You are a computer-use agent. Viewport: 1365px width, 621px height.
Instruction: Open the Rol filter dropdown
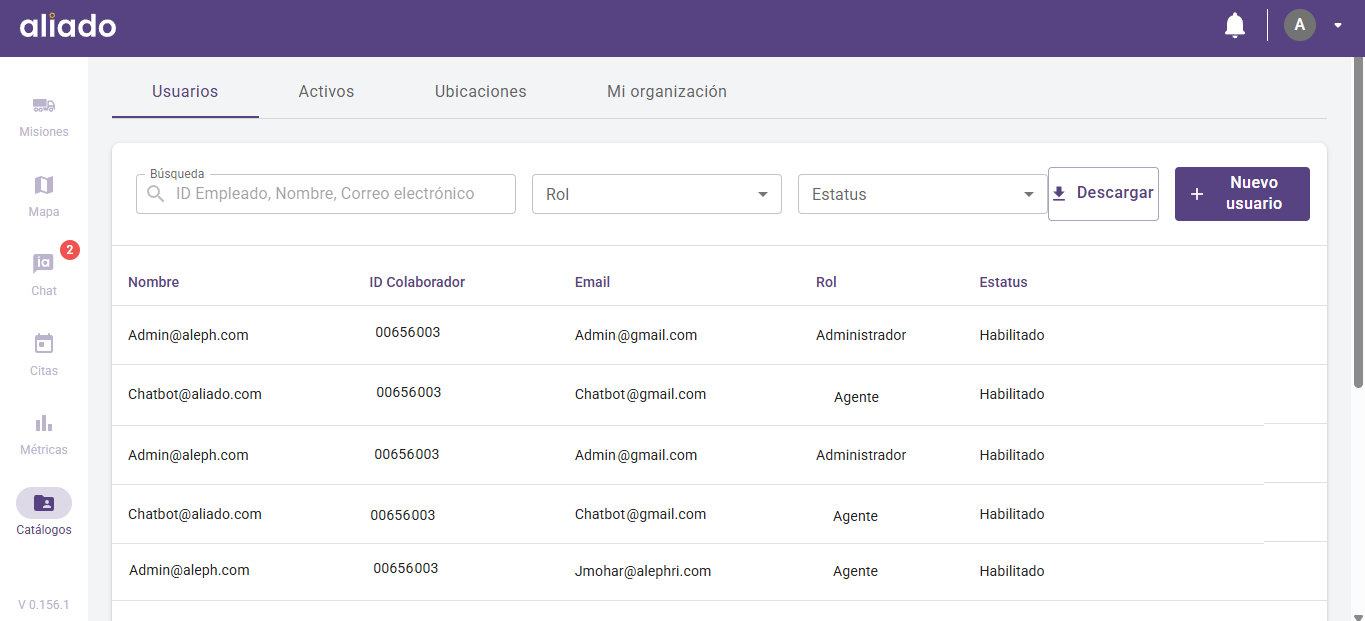pos(656,194)
